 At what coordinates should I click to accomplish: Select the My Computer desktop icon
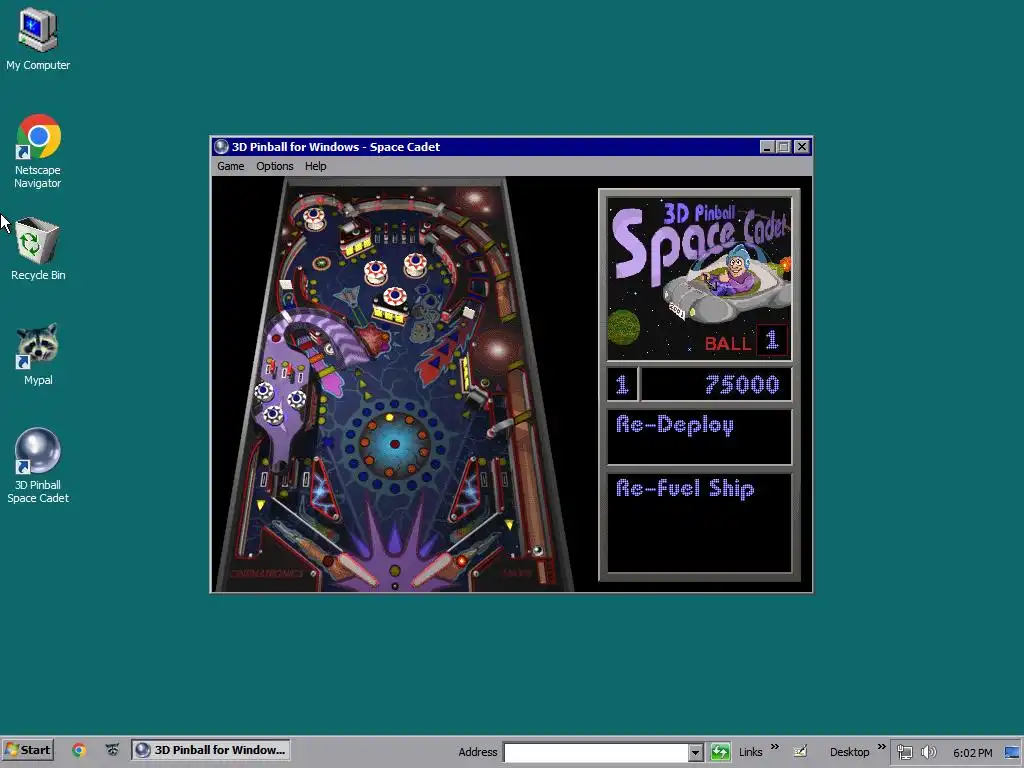38,39
